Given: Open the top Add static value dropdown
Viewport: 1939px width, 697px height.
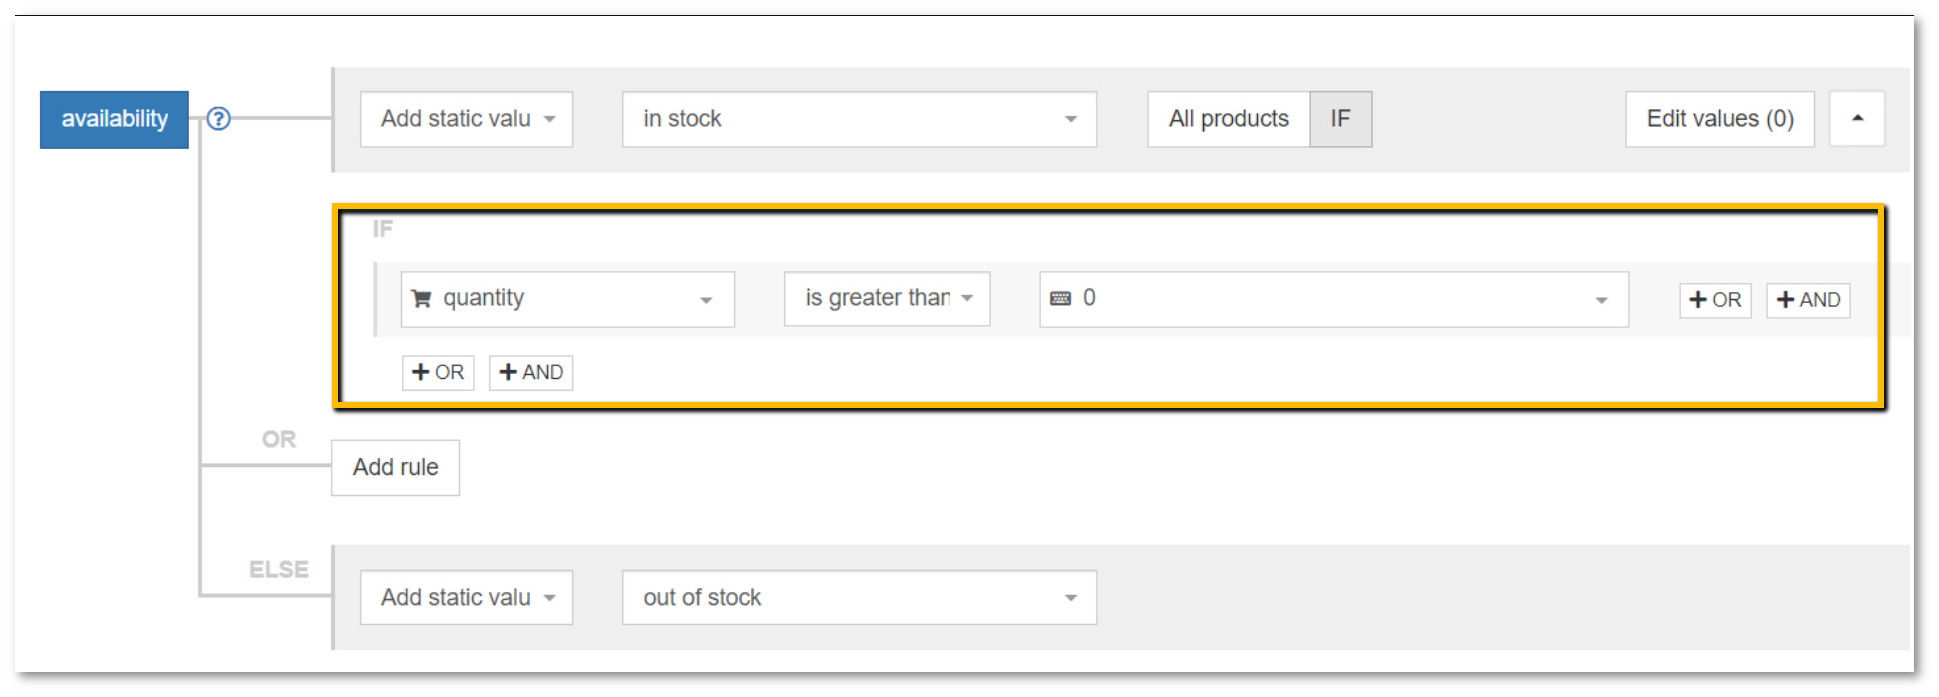Looking at the screenshot, I should [465, 118].
